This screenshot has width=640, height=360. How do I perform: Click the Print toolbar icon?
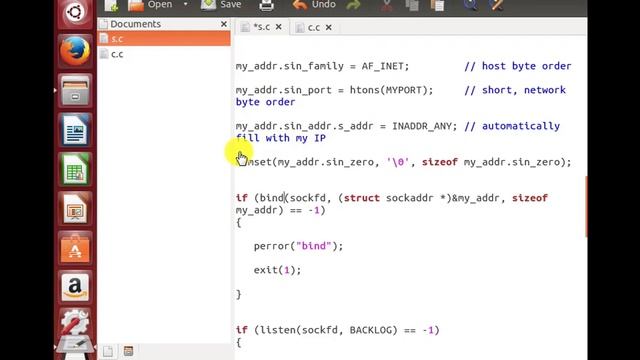(x=267, y=5)
